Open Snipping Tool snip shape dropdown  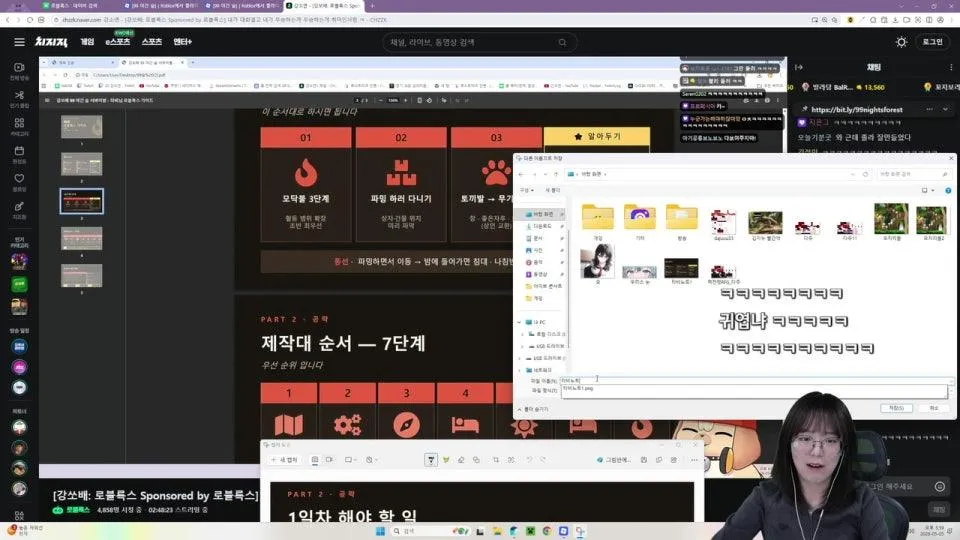click(x=351, y=460)
